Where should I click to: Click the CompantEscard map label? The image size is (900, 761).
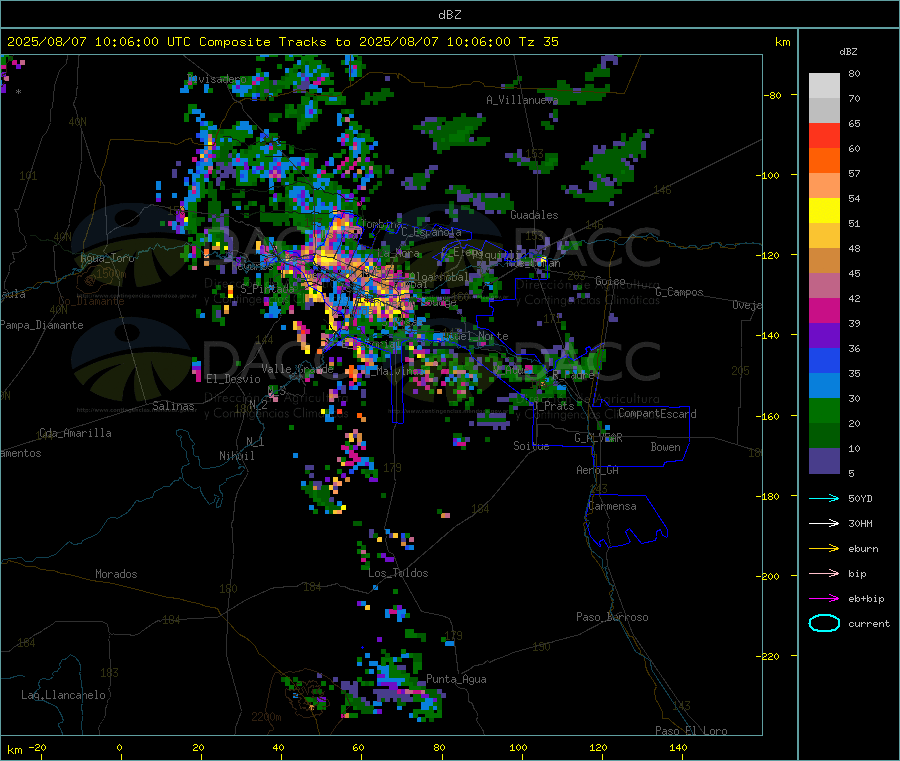tap(657, 414)
